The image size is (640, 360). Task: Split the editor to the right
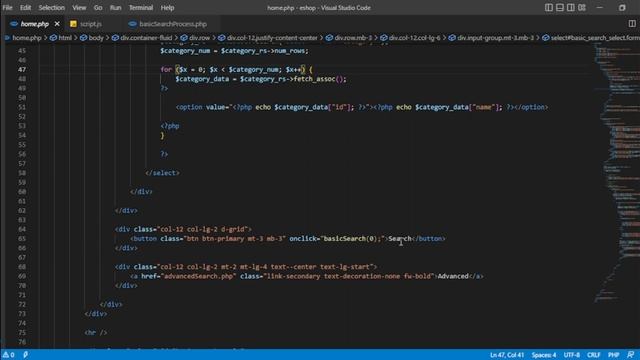click(632, 24)
